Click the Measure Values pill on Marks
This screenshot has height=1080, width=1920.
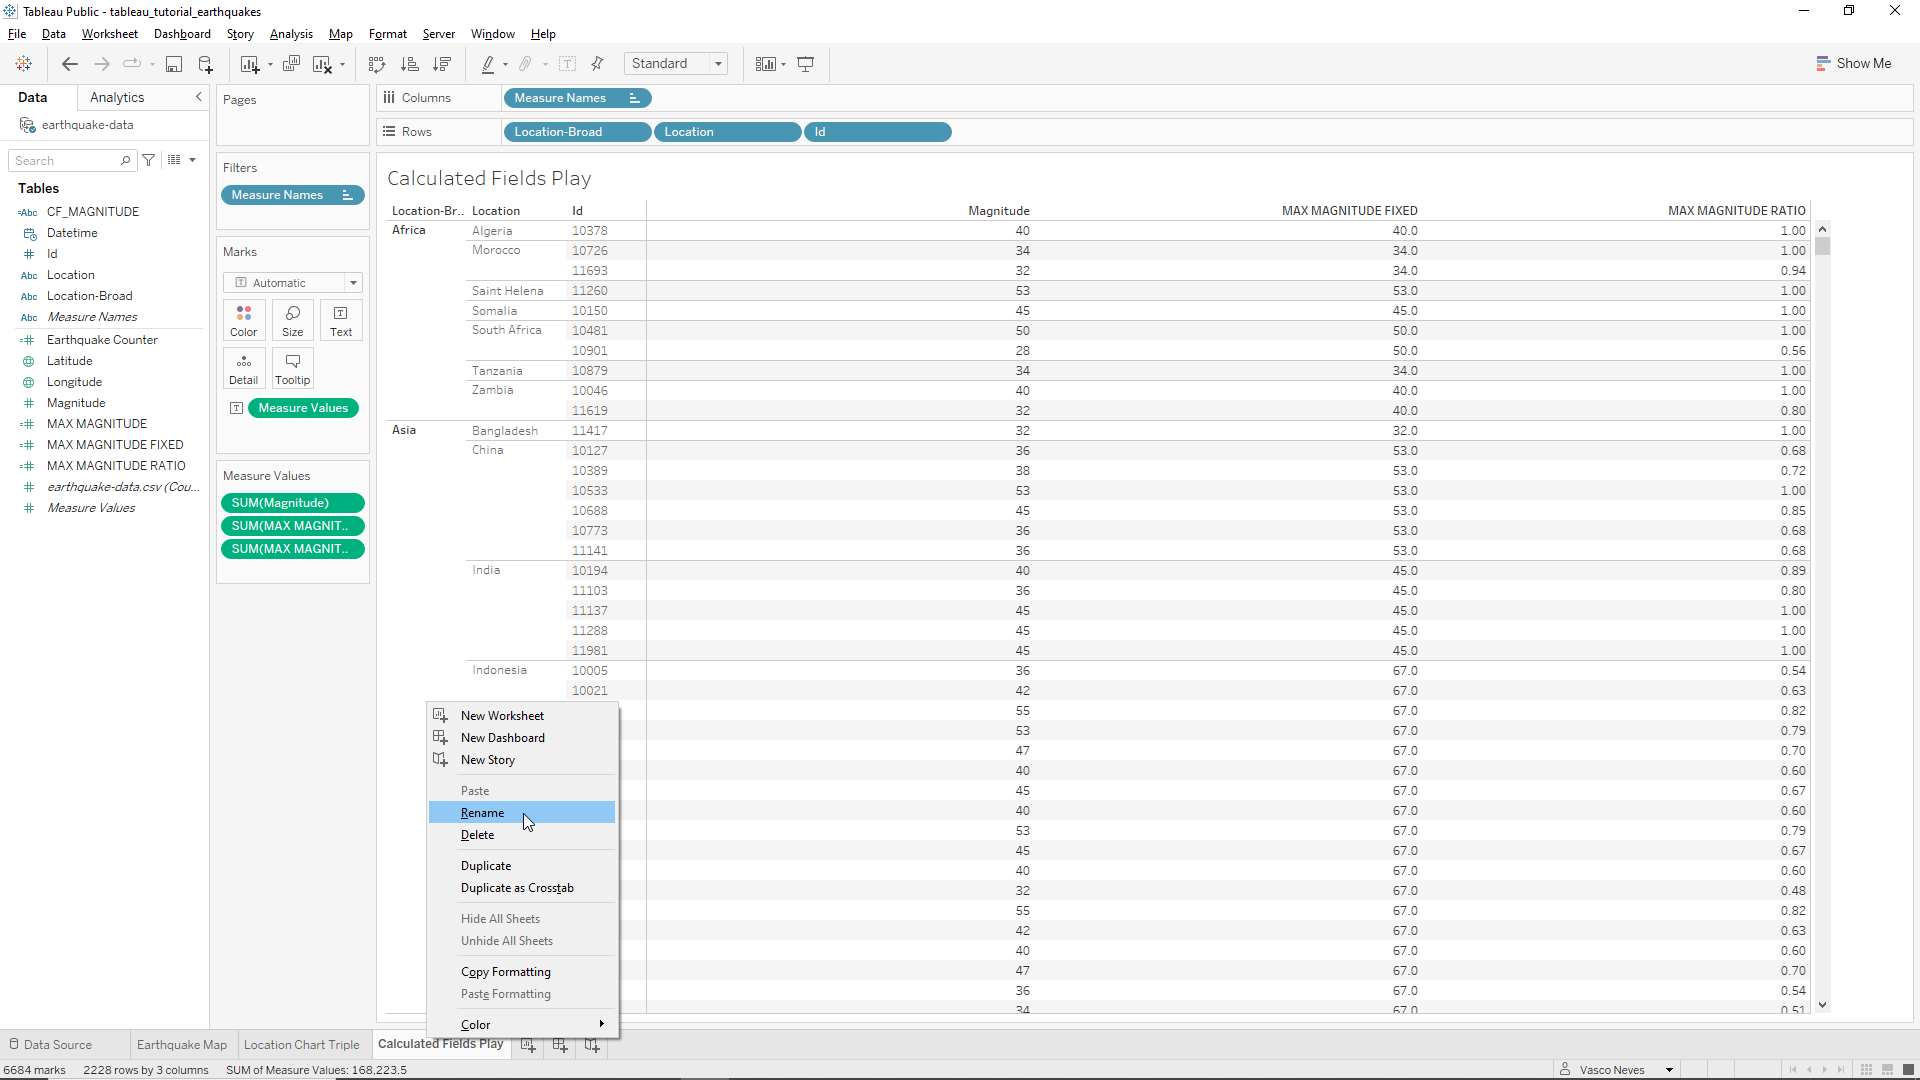303,408
